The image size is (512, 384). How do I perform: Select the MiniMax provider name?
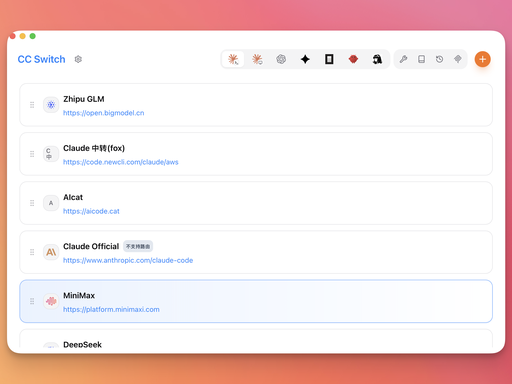click(79, 296)
